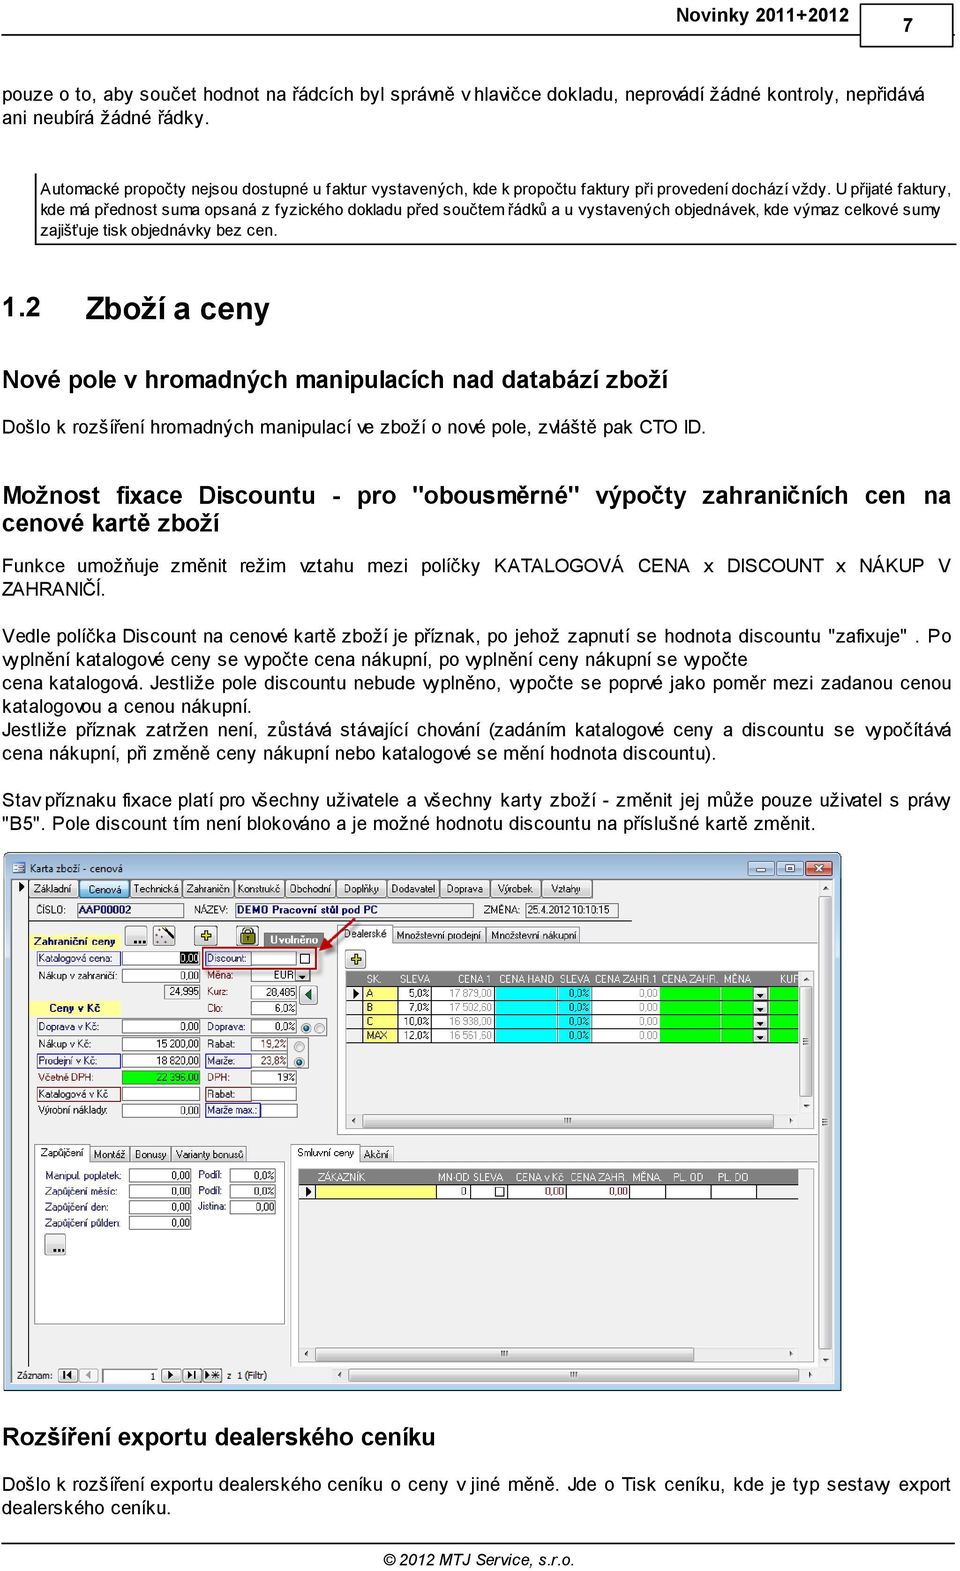Select the Smluvní ceny tab
This screenshot has height=1571, width=960.
325,1153
